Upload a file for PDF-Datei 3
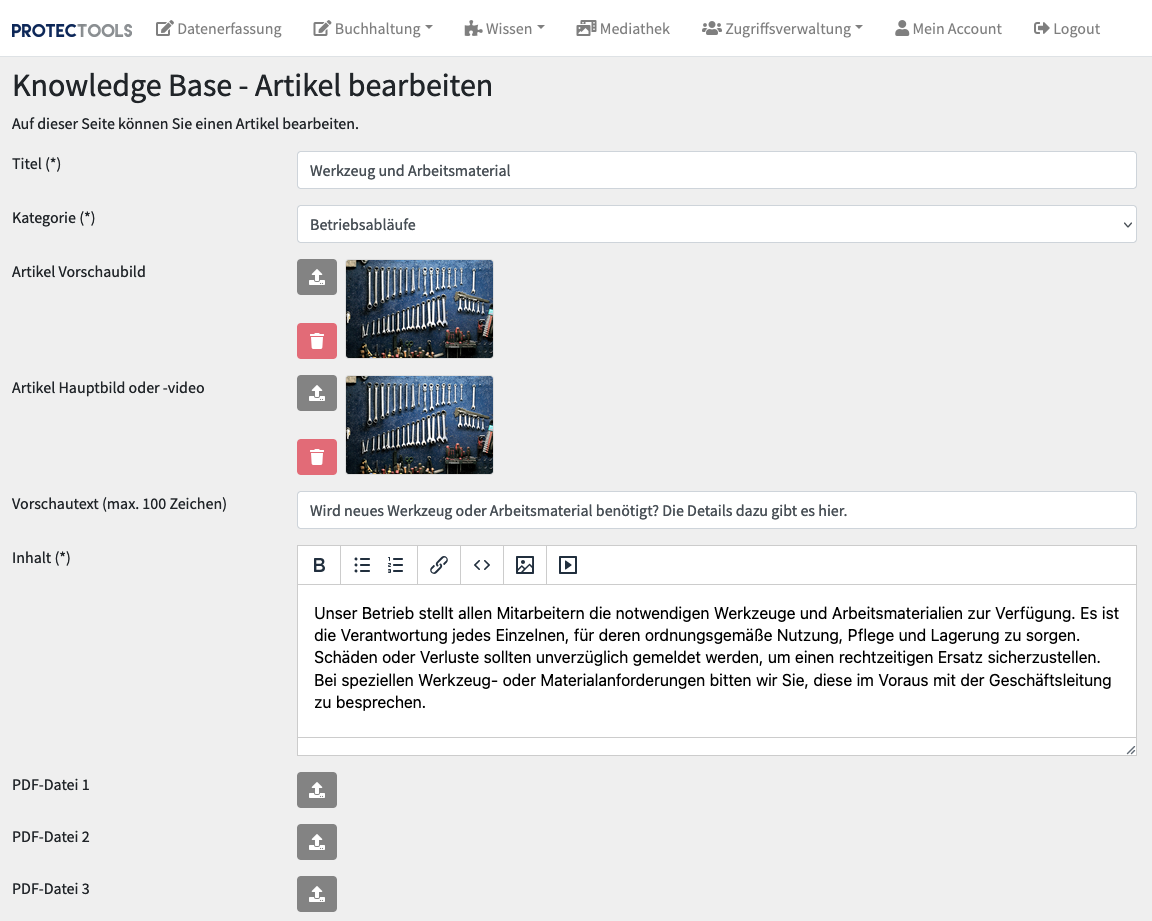1152x921 pixels. (317, 894)
